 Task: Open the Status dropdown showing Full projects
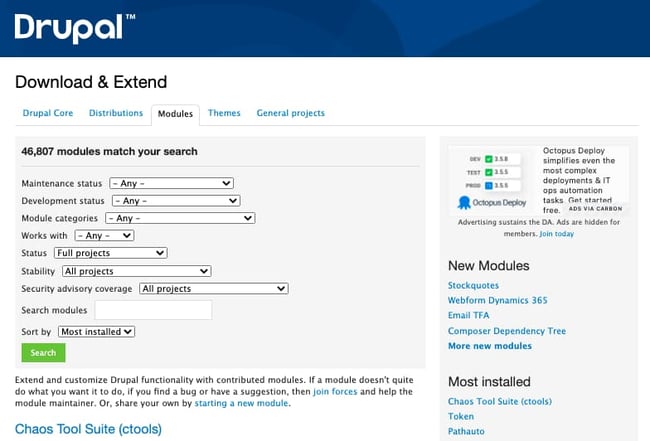(111, 253)
